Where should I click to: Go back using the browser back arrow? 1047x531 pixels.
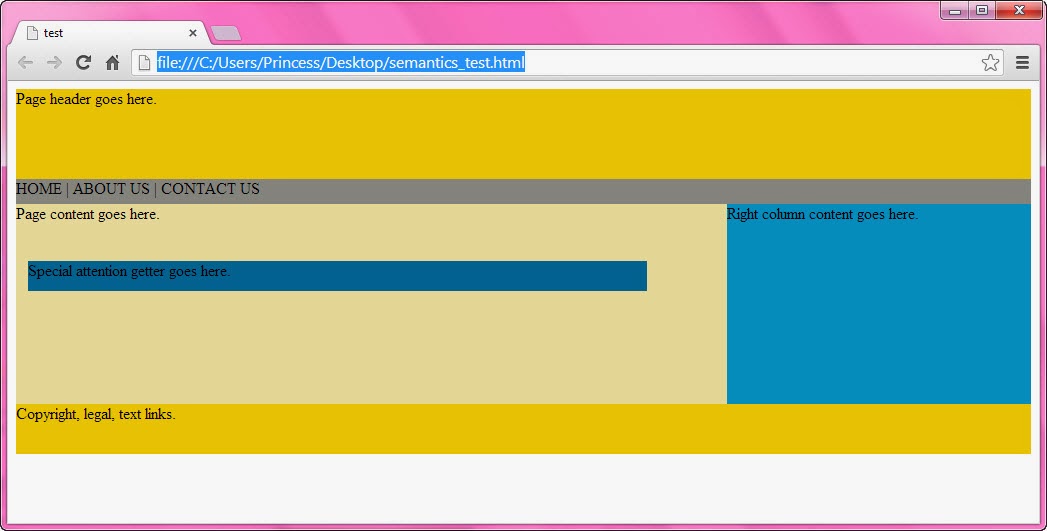pyautogui.click(x=25, y=63)
